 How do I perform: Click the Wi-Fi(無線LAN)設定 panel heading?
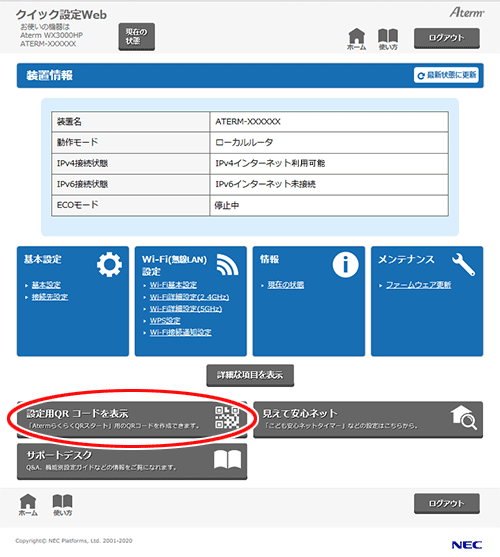pyautogui.click(x=174, y=265)
